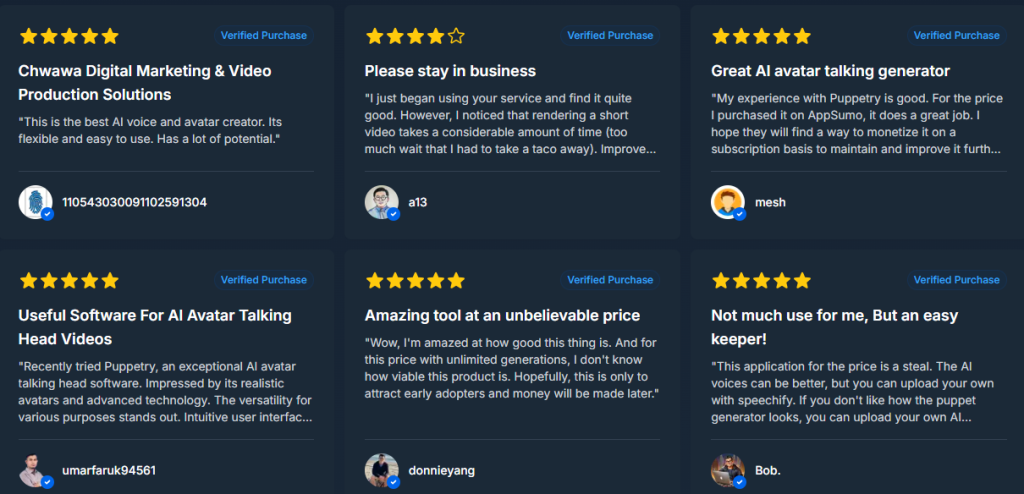Click a13's profile avatar
Image resolution: width=1024 pixels, height=494 pixels.
(381, 202)
